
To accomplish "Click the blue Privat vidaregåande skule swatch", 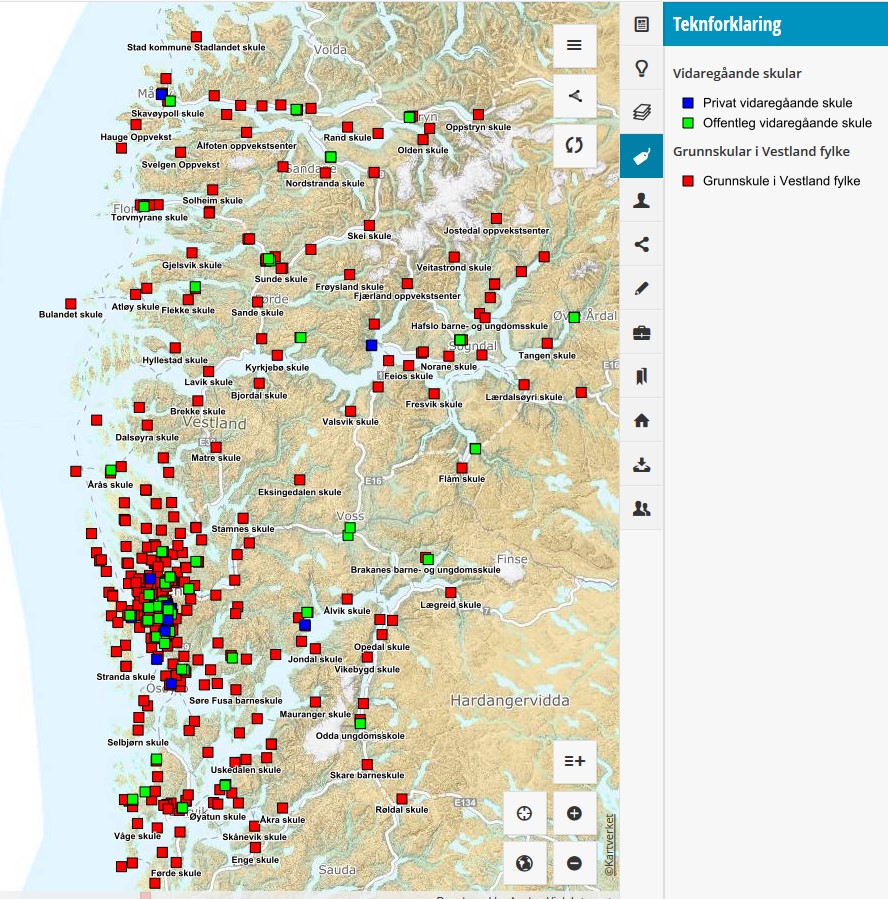I will [x=687, y=103].
